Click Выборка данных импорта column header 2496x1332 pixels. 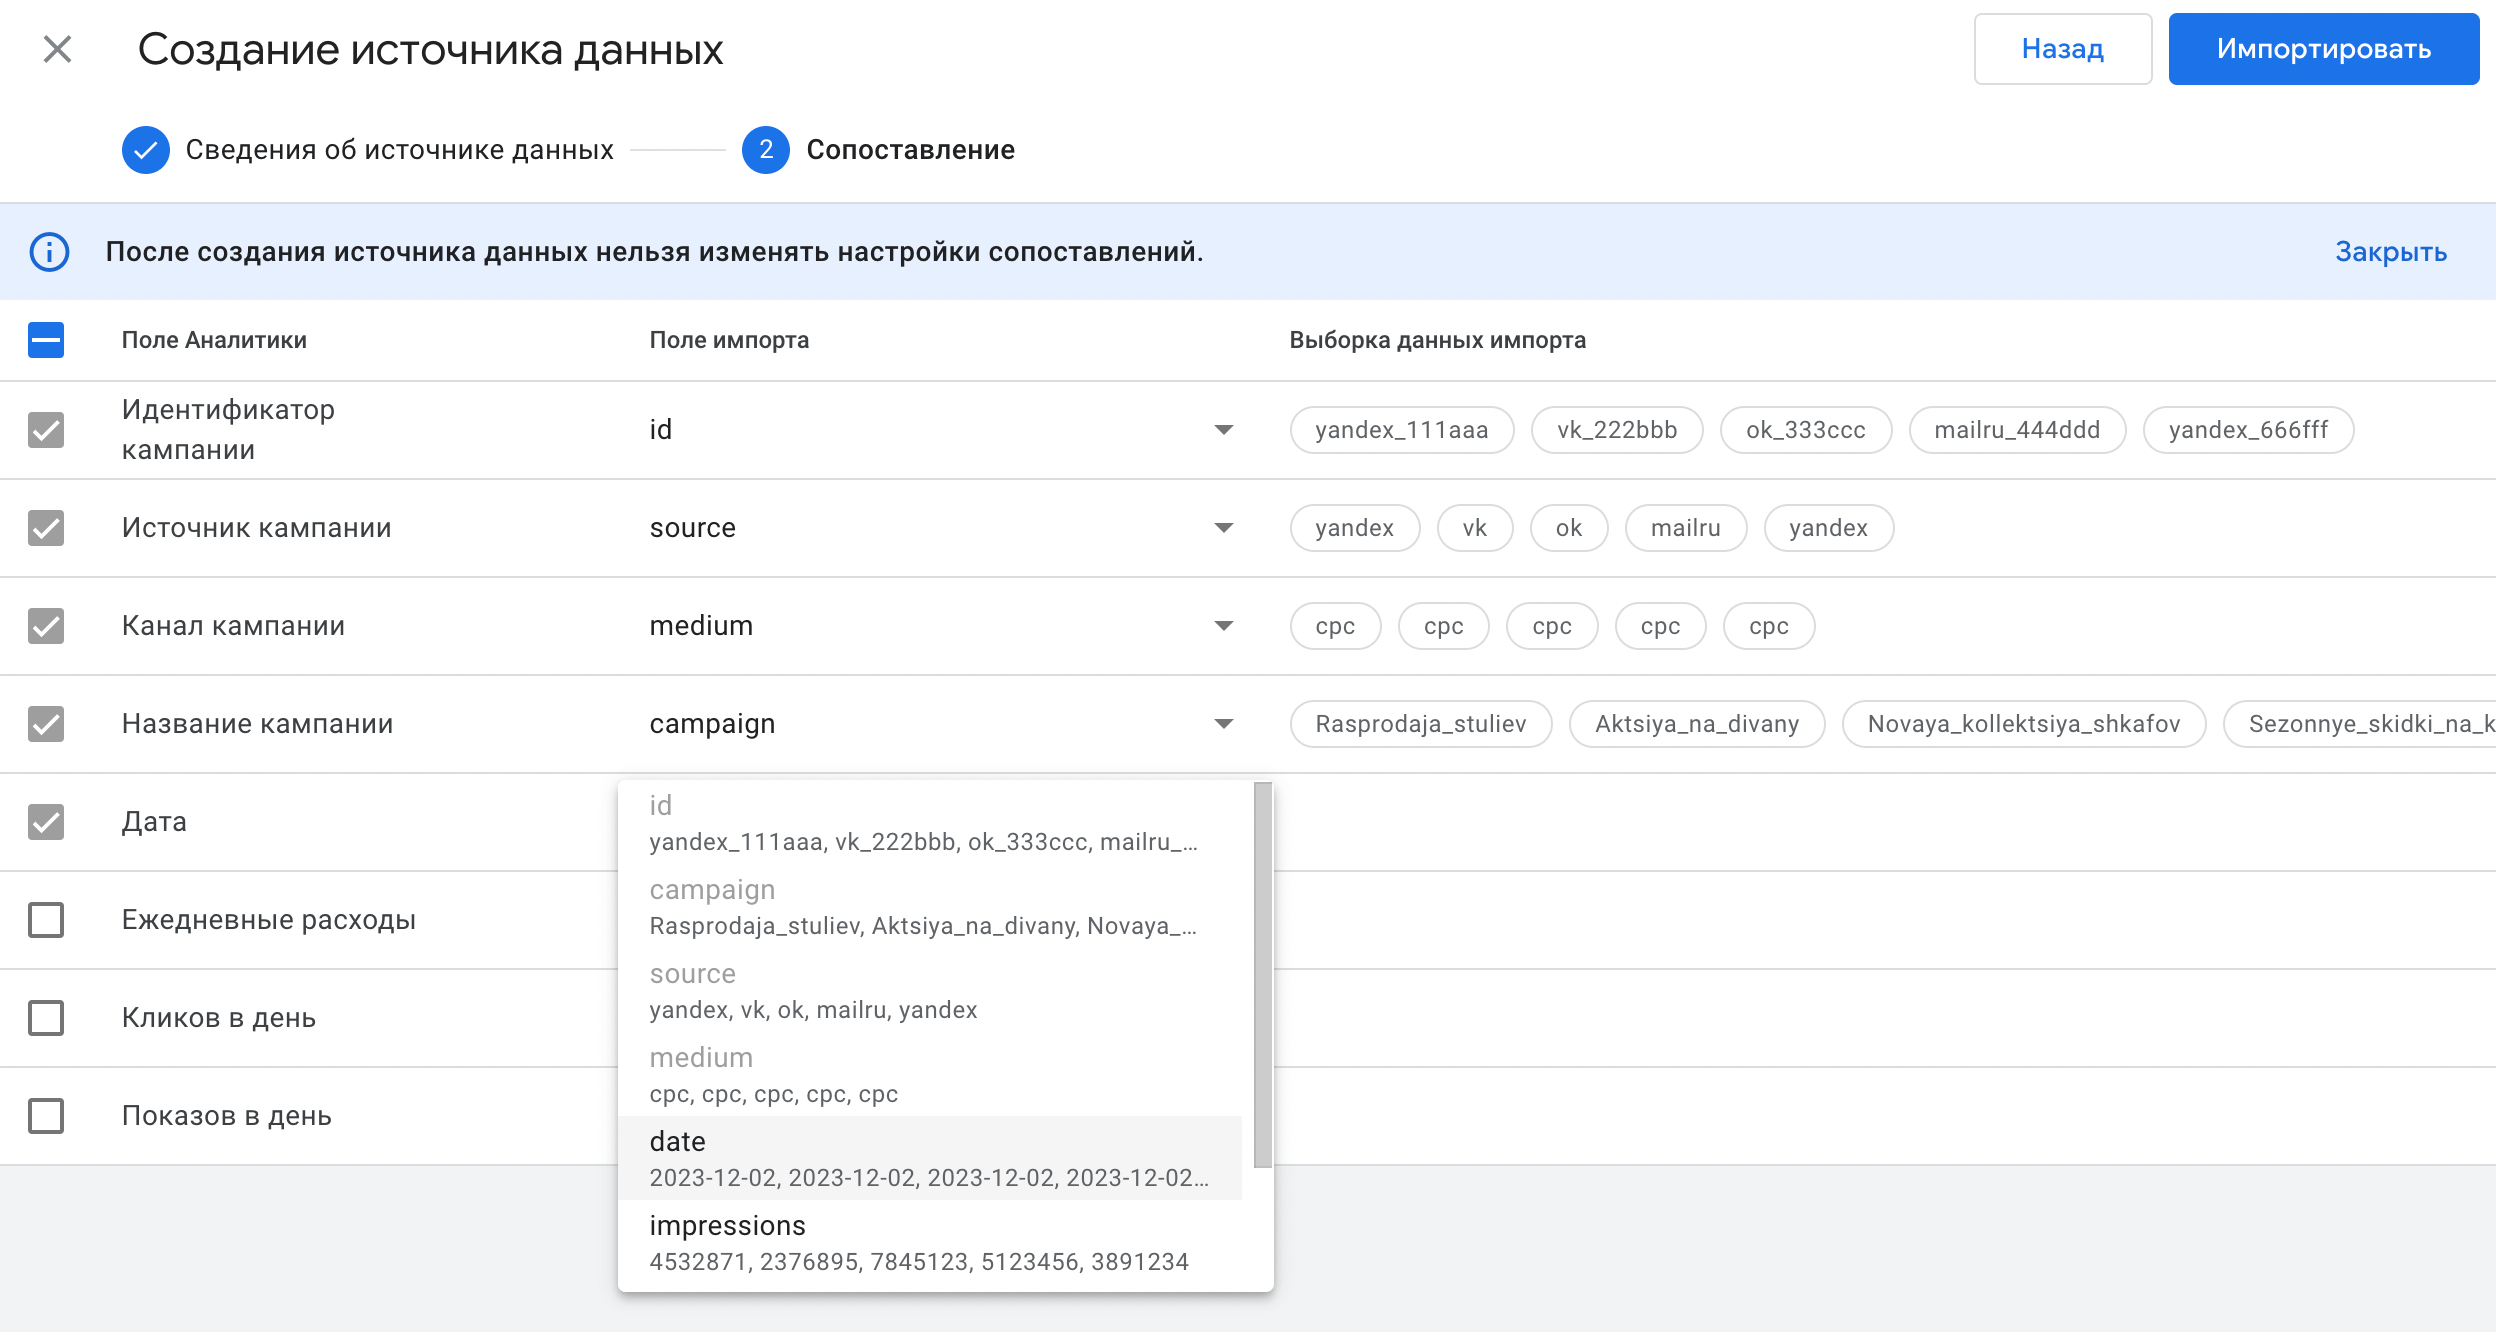[x=1437, y=340]
